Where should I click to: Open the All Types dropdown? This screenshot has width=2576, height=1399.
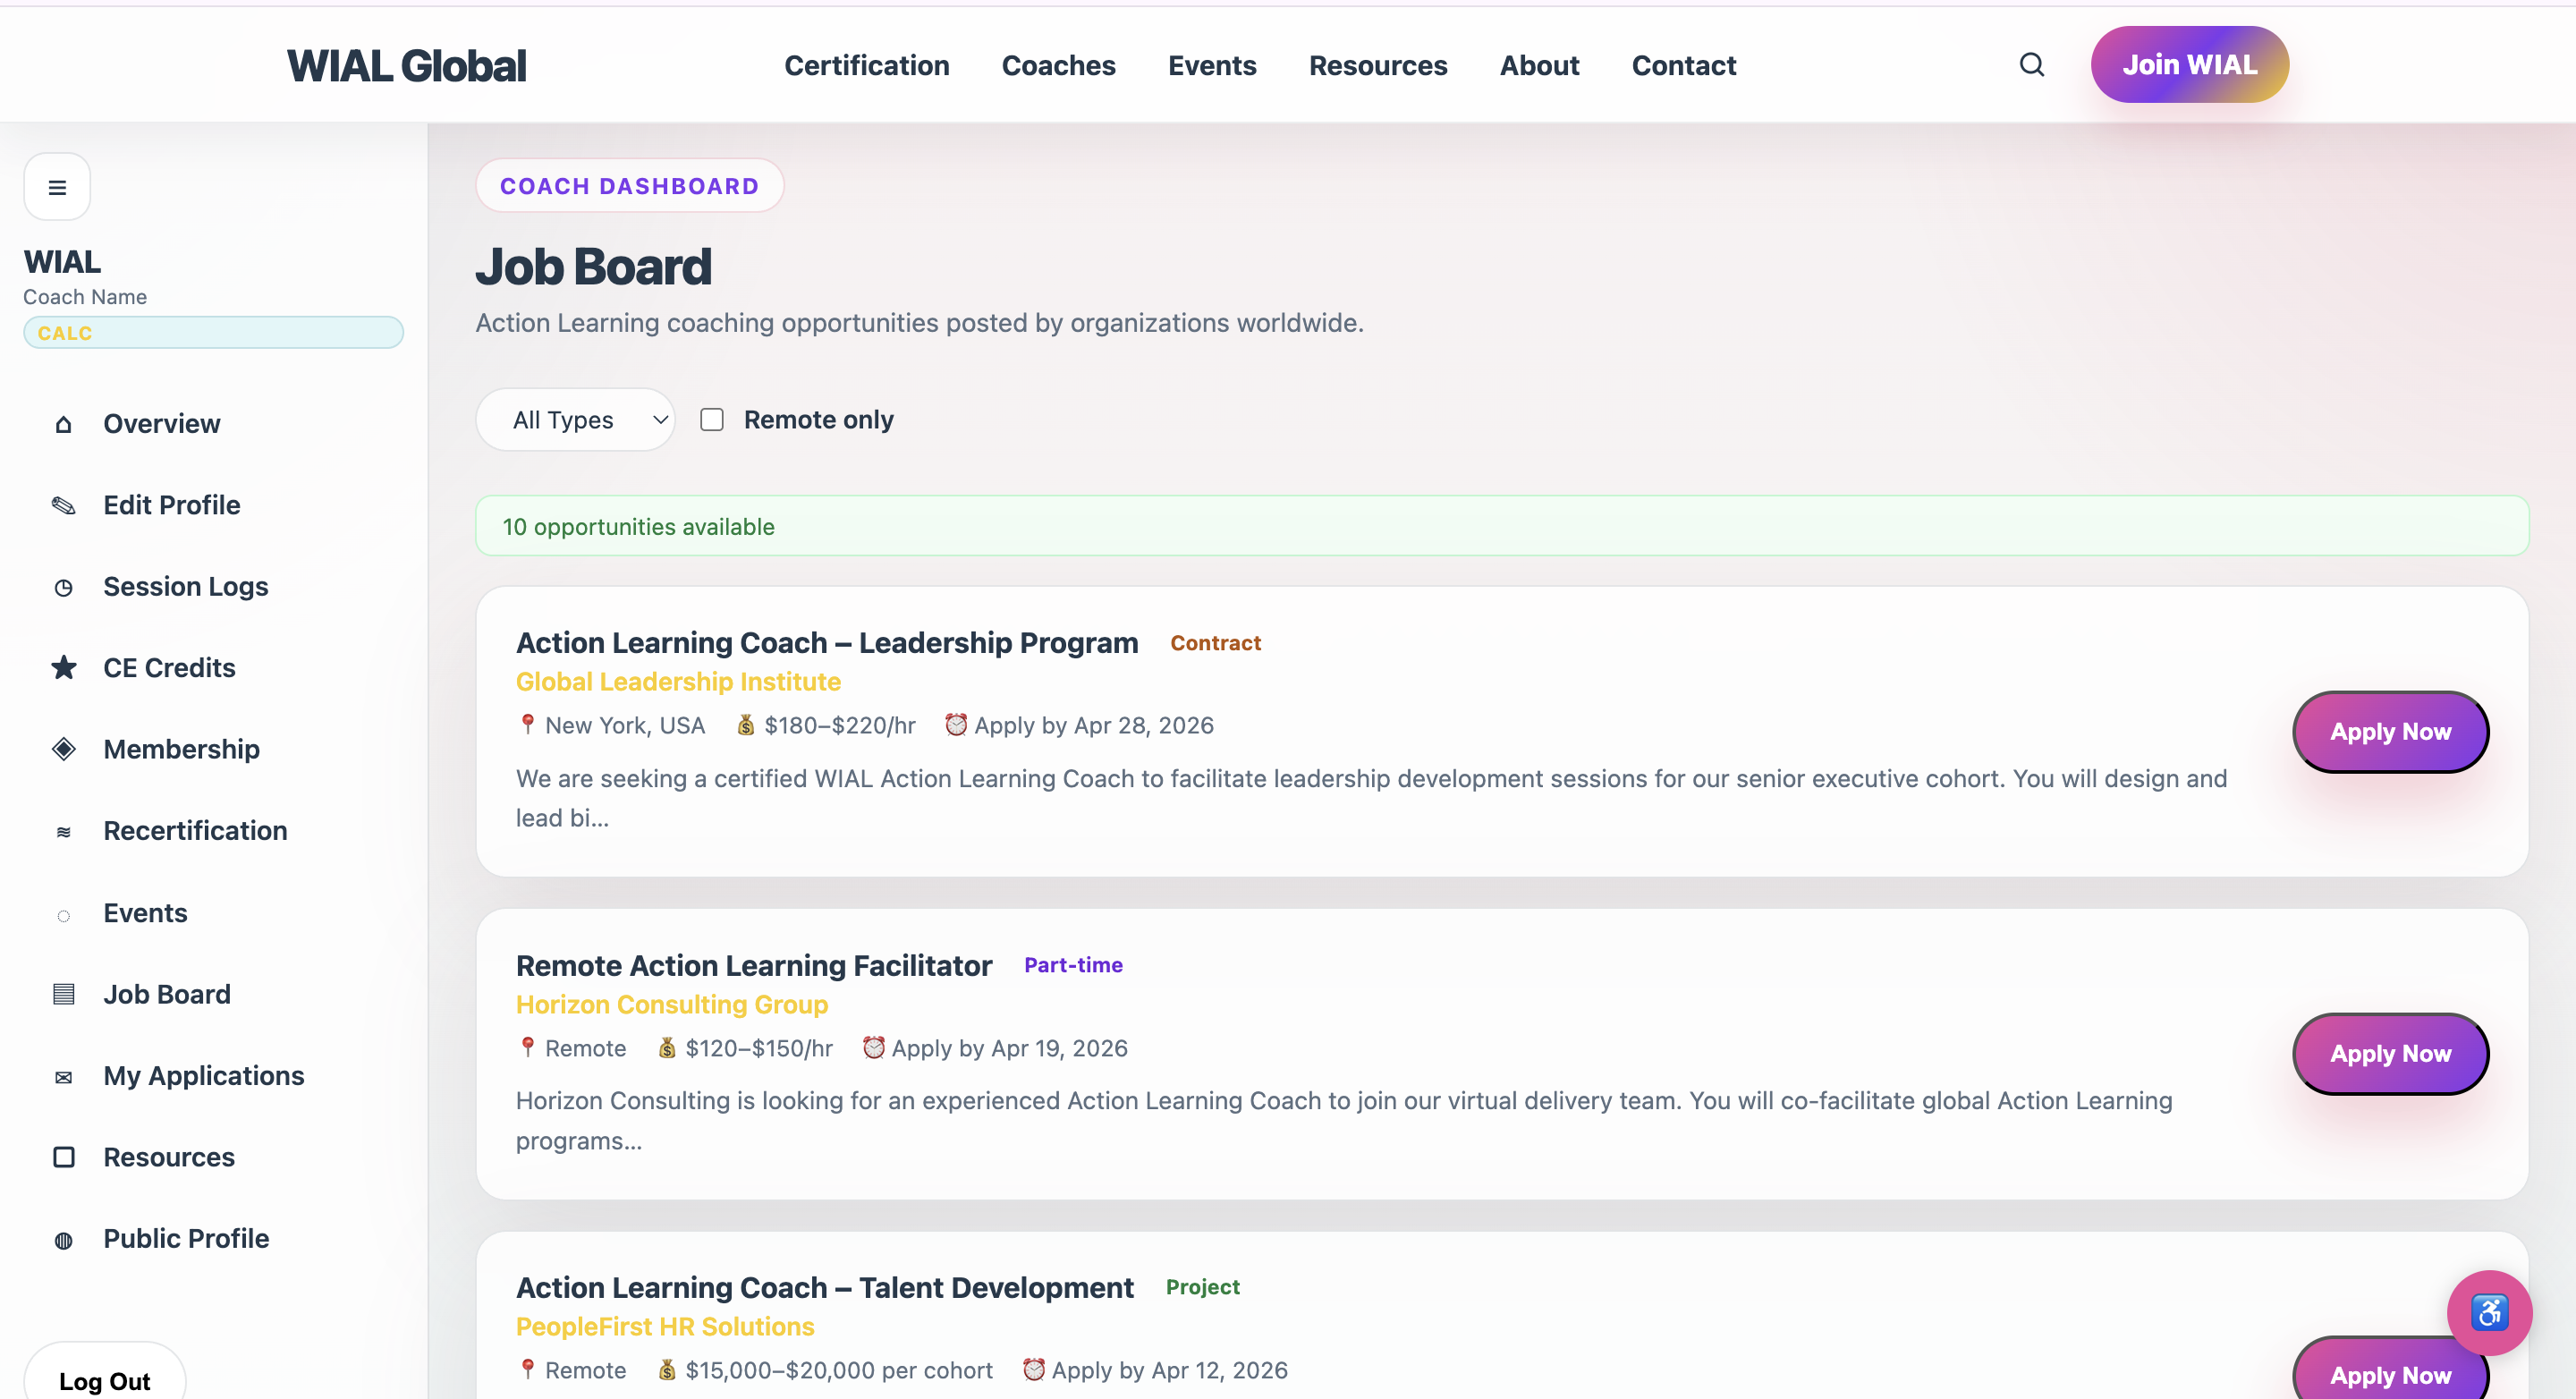point(575,420)
